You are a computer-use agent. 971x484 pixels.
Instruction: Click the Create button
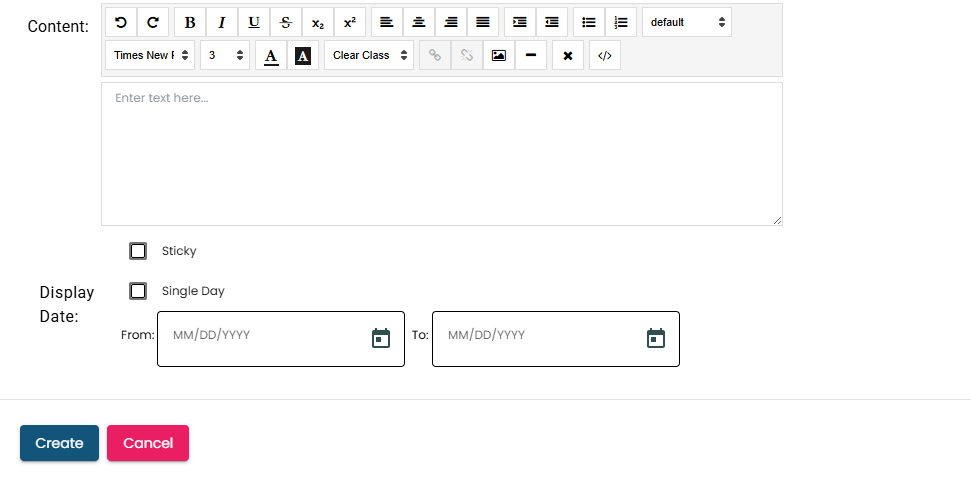(x=59, y=443)
